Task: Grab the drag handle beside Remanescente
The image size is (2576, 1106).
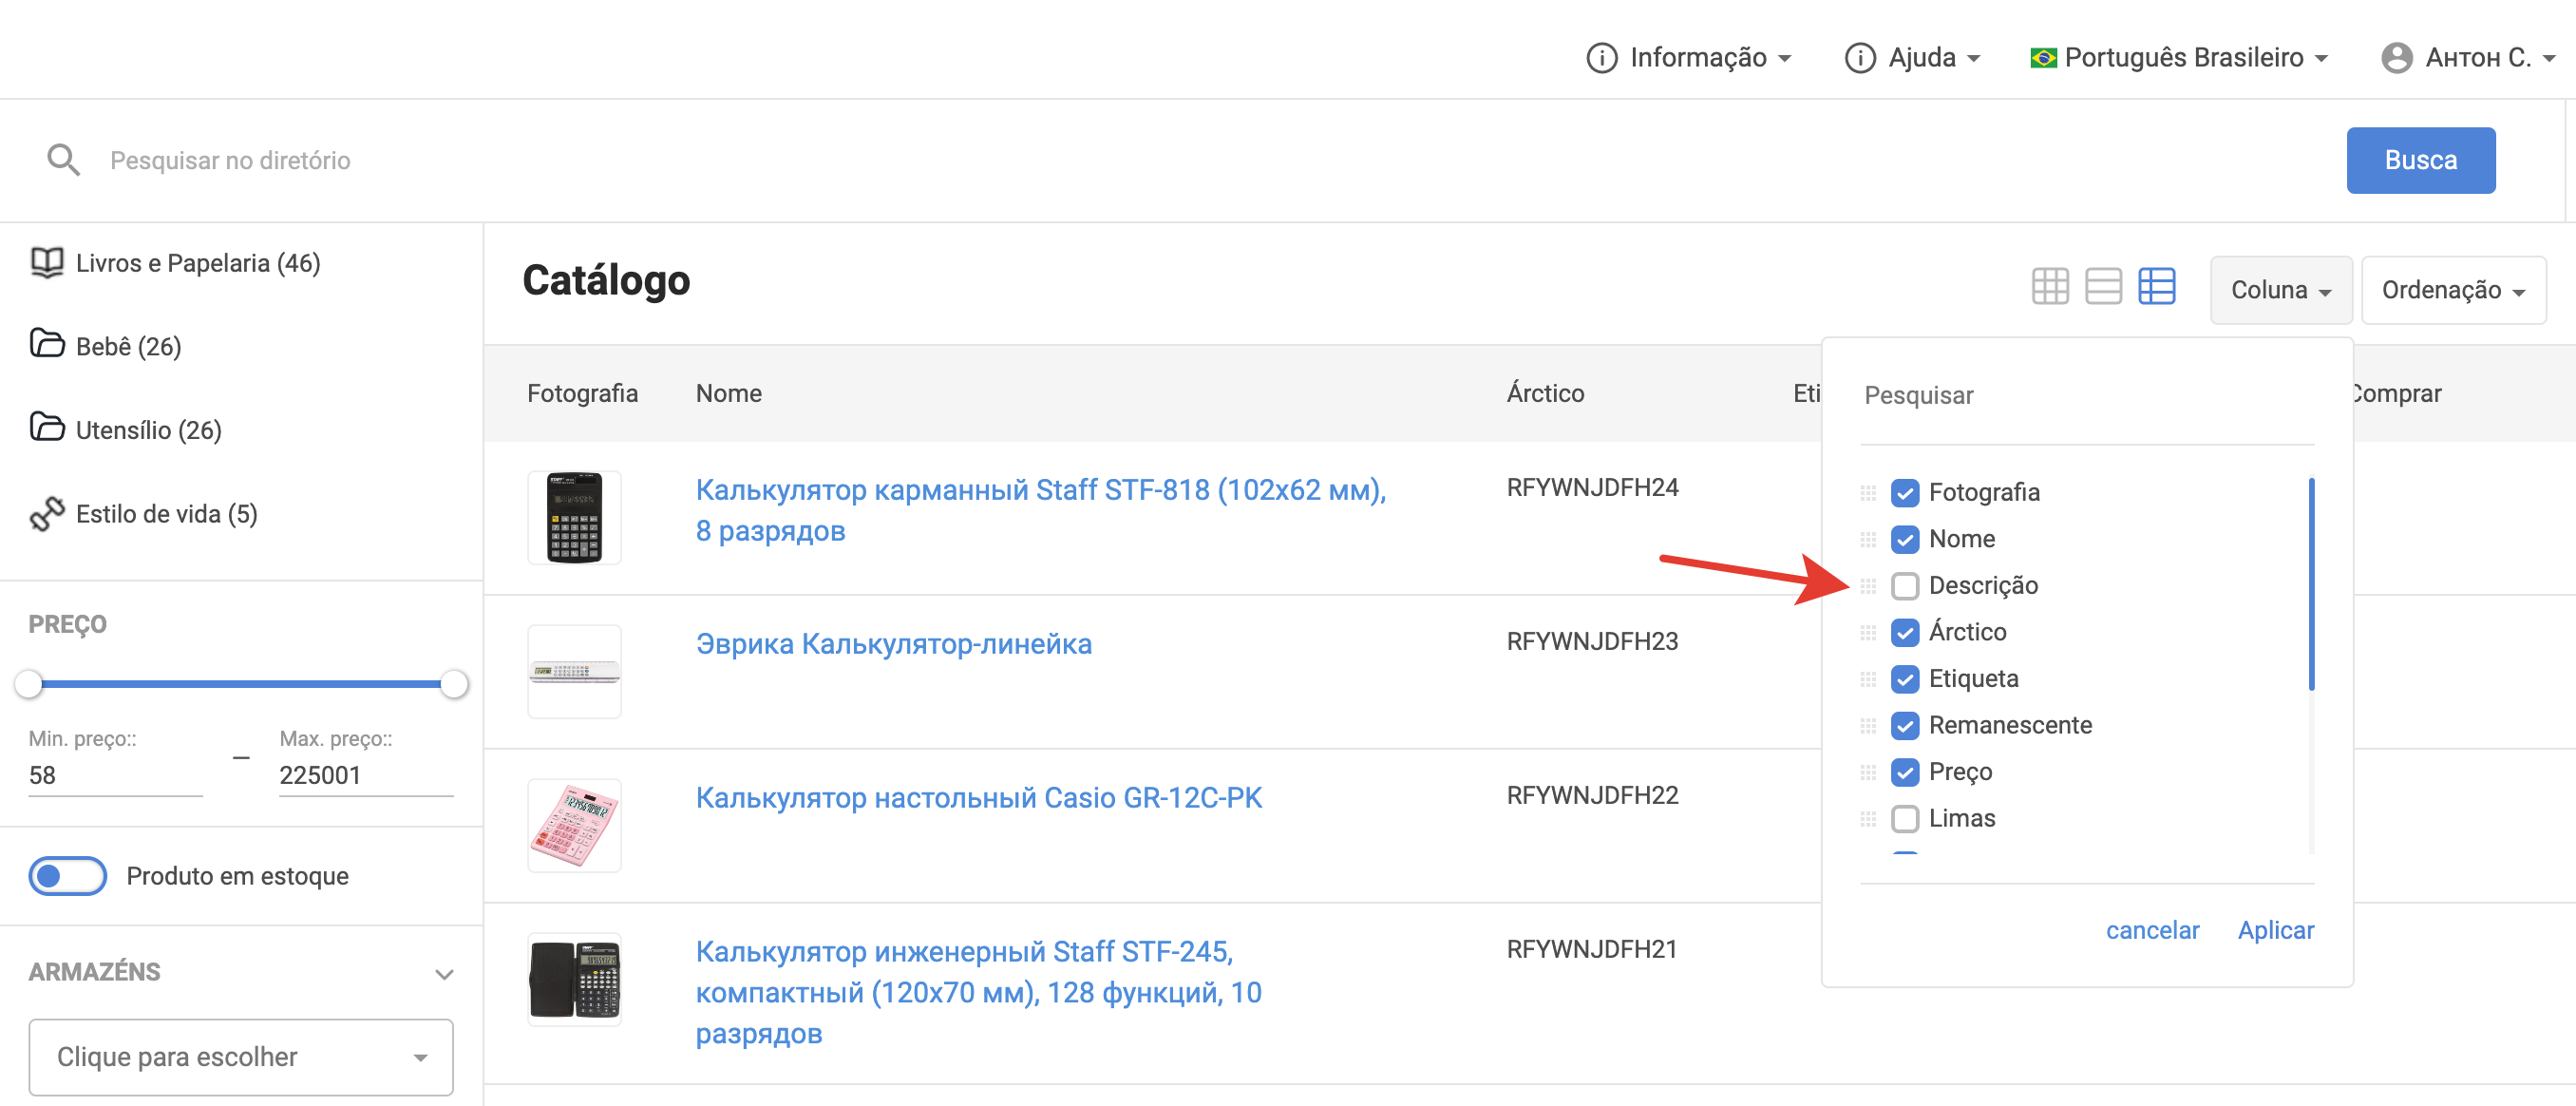Action: click(x=1867, y=726)
